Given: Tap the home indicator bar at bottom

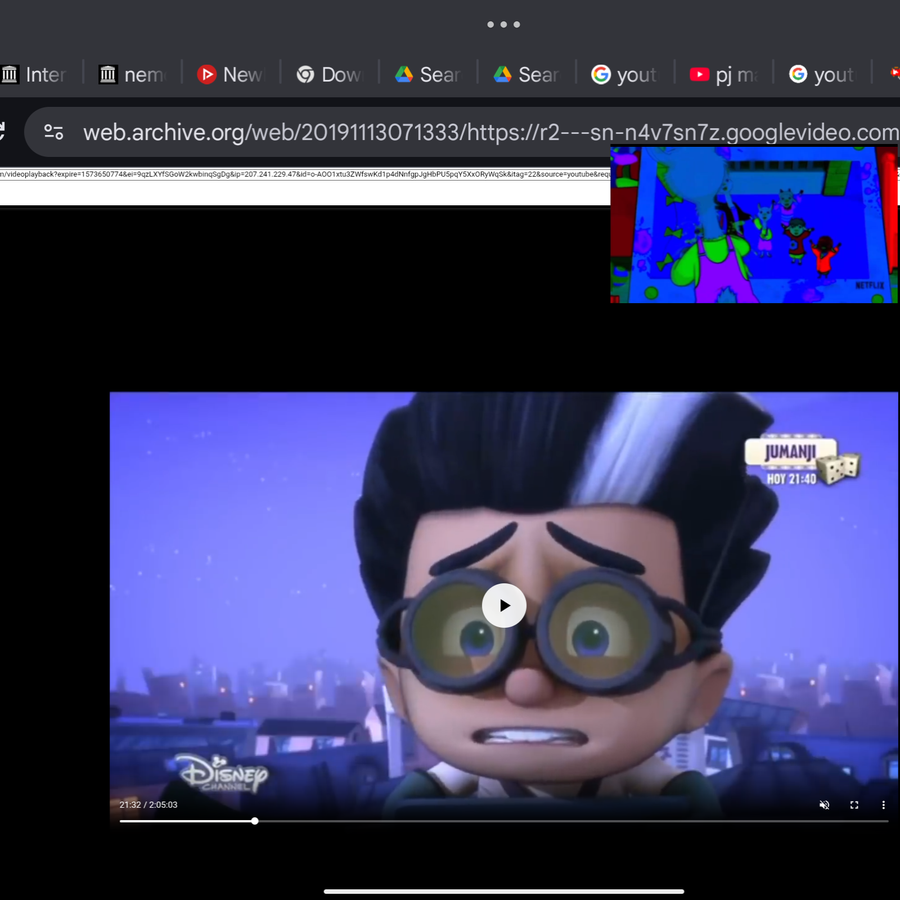Looking at the screenshot, I should coord(503,891).
